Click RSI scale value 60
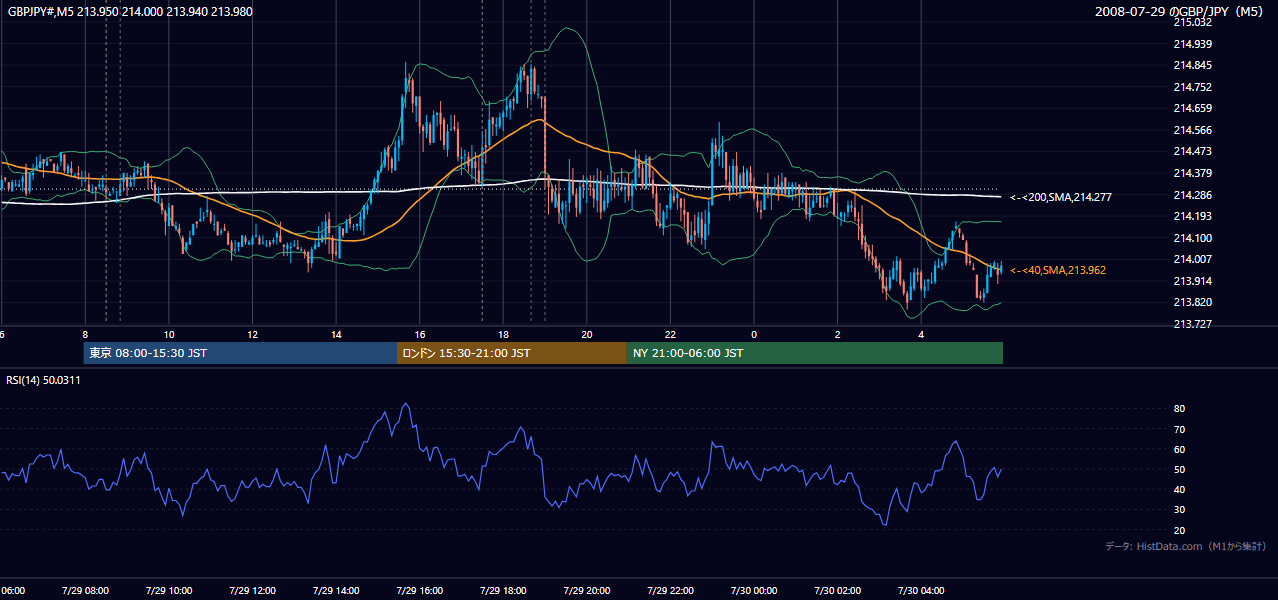1278x600 pixels. pos(1179,449)
